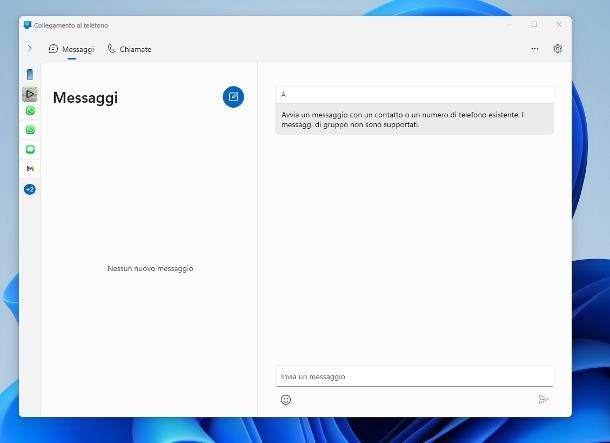Viewport: 610px width, 443px height.
Task: Open the emoji picker smiley icon
Action: click(x=286, y=399)
